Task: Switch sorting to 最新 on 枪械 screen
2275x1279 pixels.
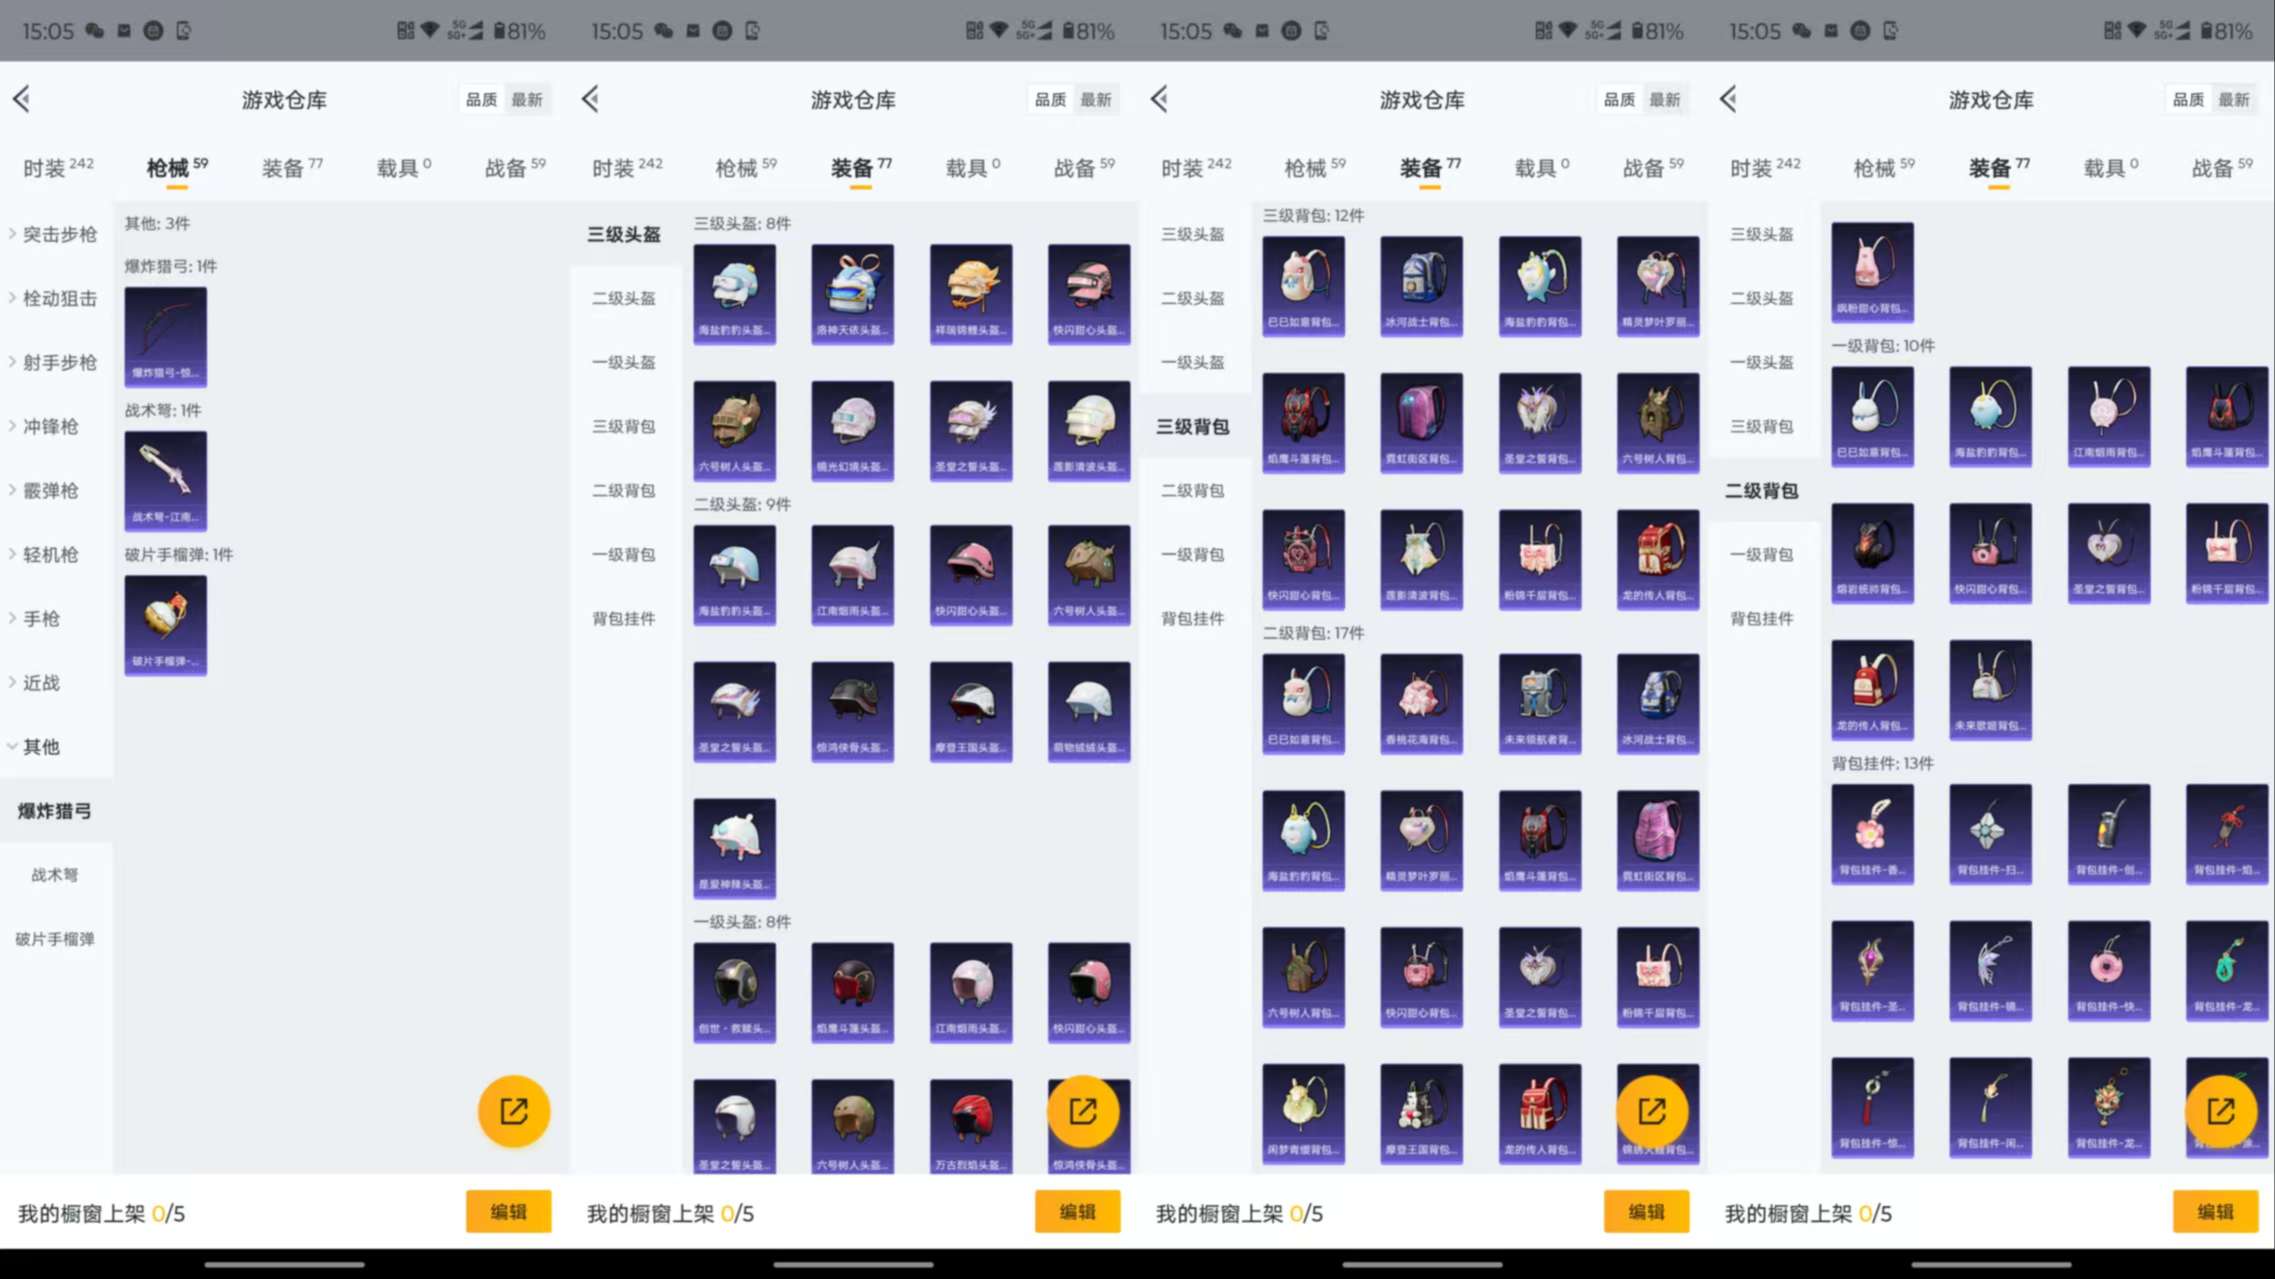Action: (527, 99)
